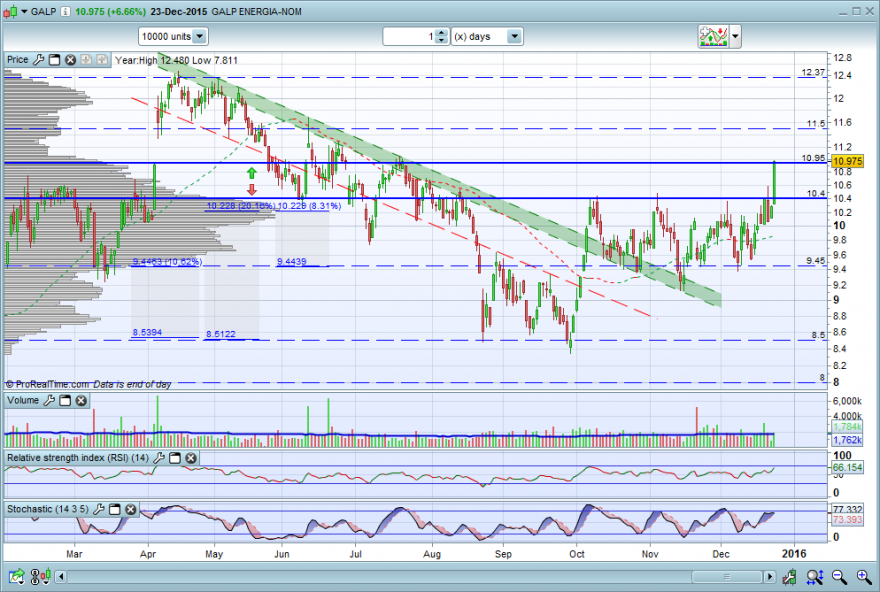Open dropdown arrow next to indicators icon
Screen dimensions: 880x592
click(735, 37)
